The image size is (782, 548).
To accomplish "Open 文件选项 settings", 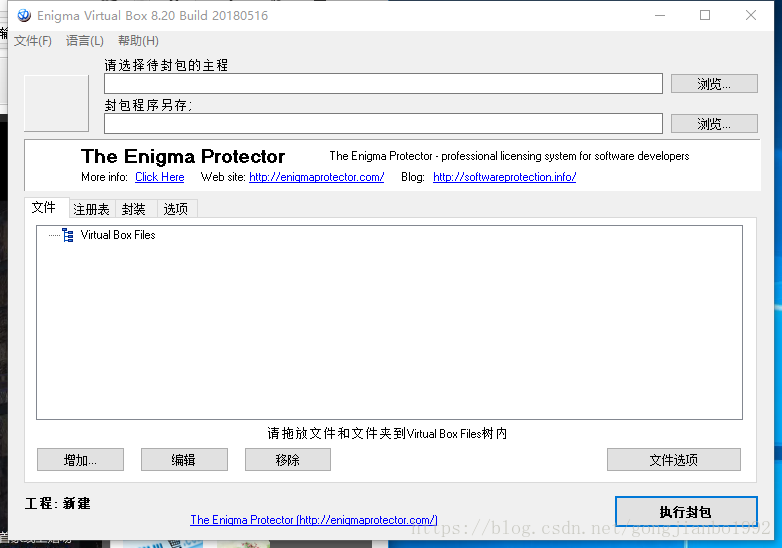I will coord(674,460).
